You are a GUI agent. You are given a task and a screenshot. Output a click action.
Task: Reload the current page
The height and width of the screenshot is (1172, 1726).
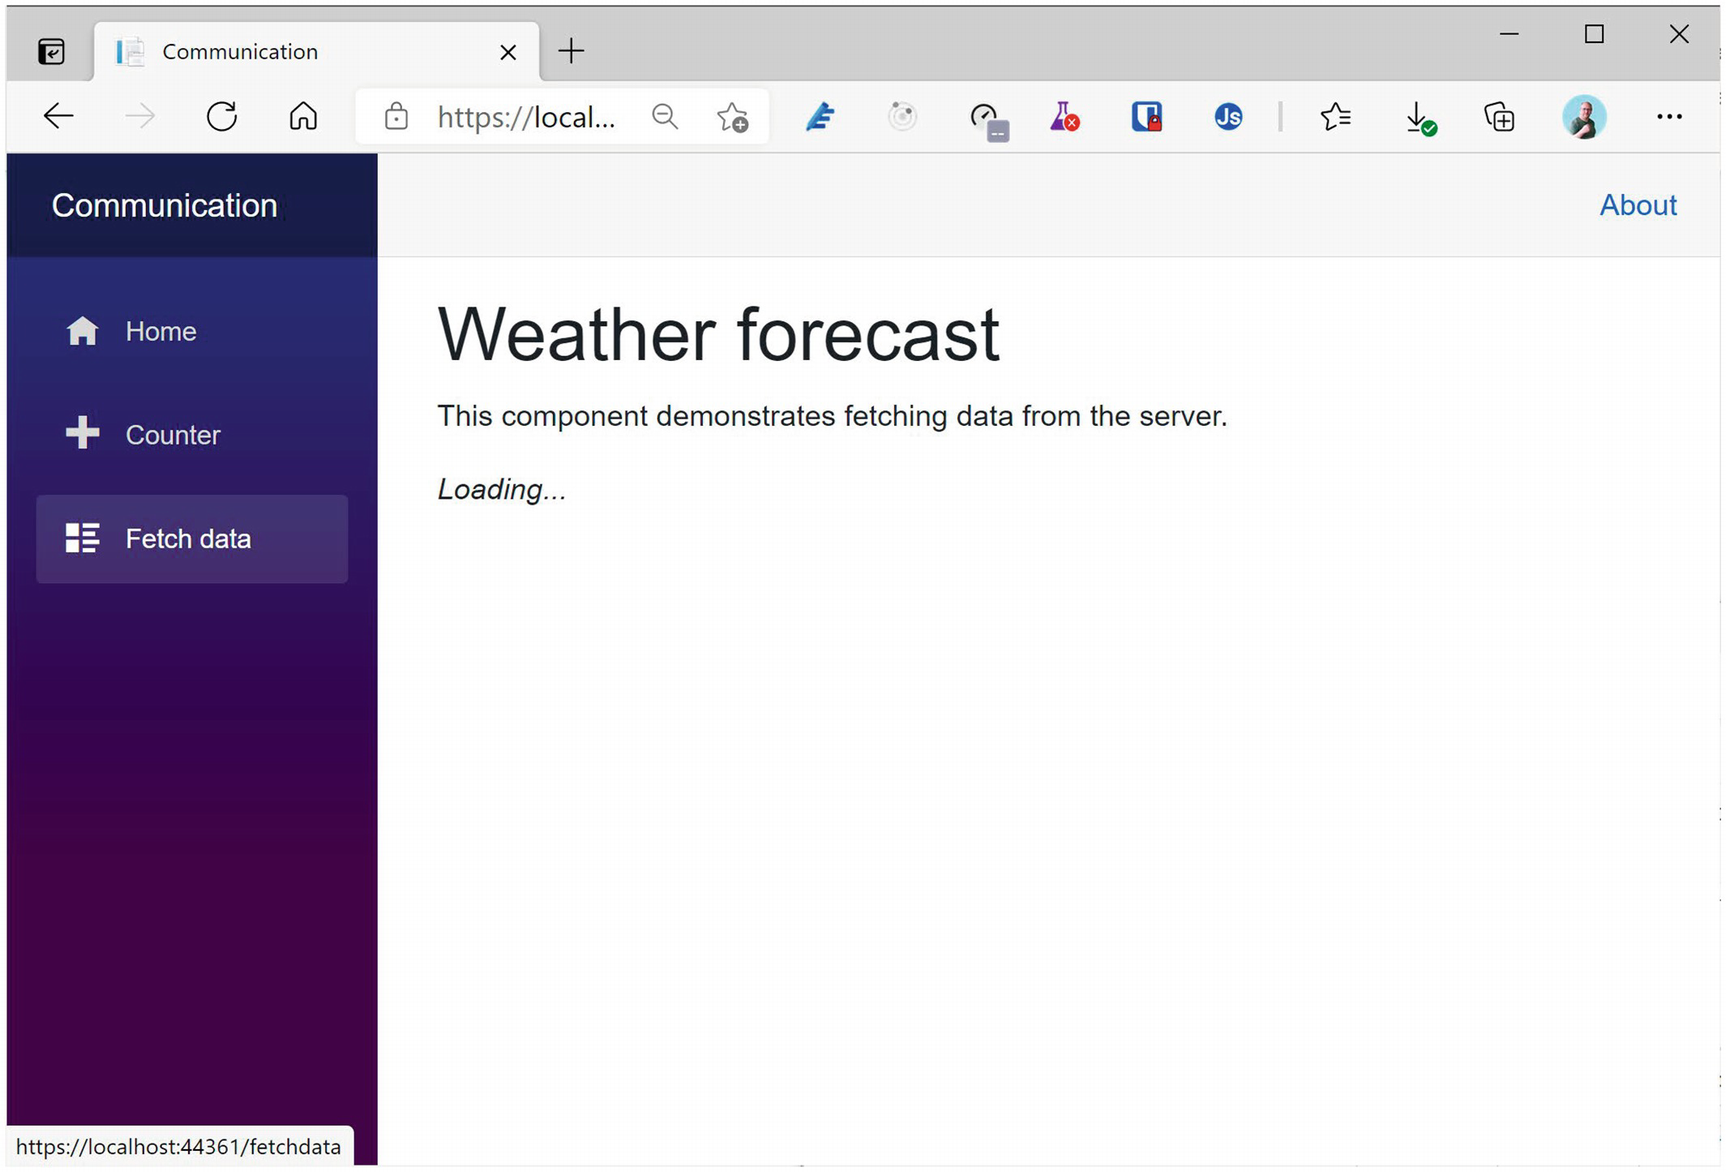pyautogui.click(x=222, y=117)
